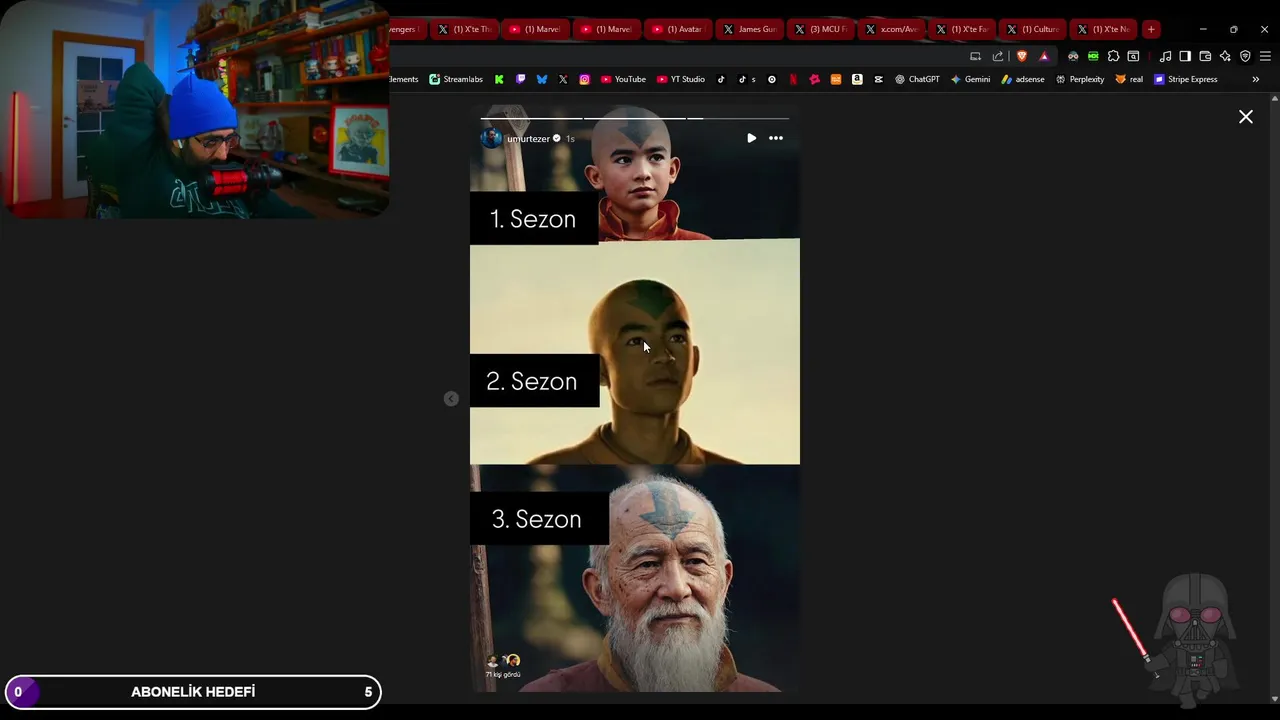This screenshot has height=720, width=1280.
Task: Open a new browser tab
Action: (1151, 29)
